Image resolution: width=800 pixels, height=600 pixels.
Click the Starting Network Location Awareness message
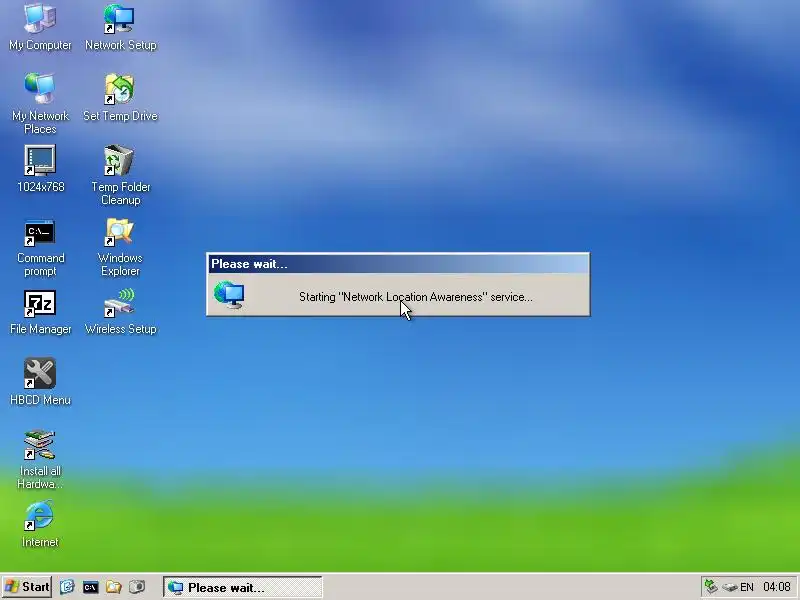416,297
